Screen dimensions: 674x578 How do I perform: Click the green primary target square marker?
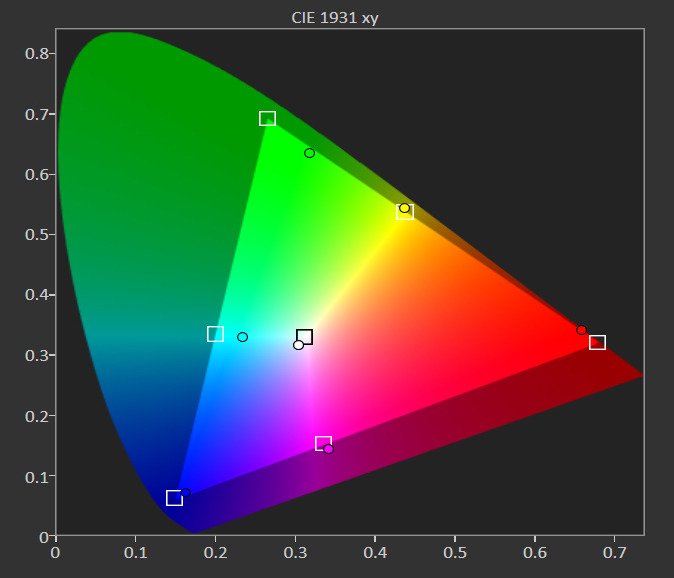coord(267,118)
